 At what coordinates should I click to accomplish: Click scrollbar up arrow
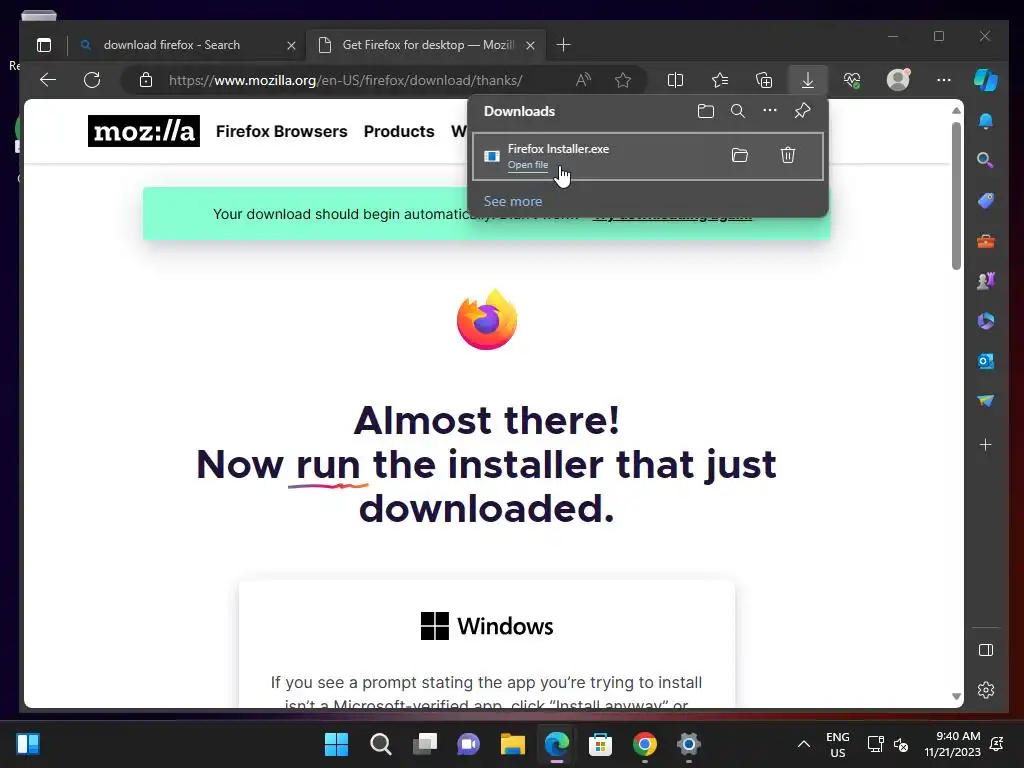tap(956, 110)
